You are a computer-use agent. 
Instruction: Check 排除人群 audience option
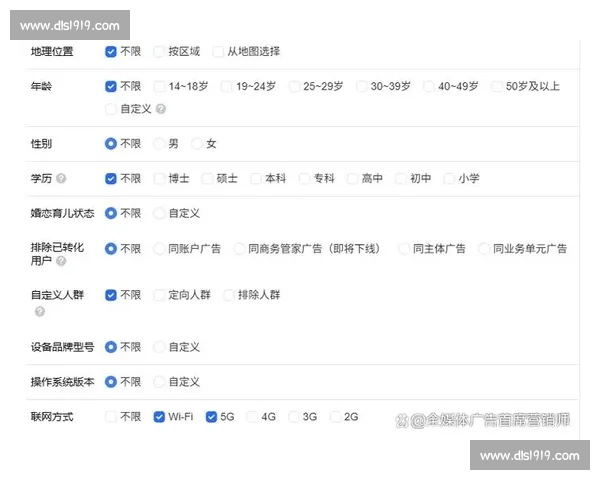228,295
